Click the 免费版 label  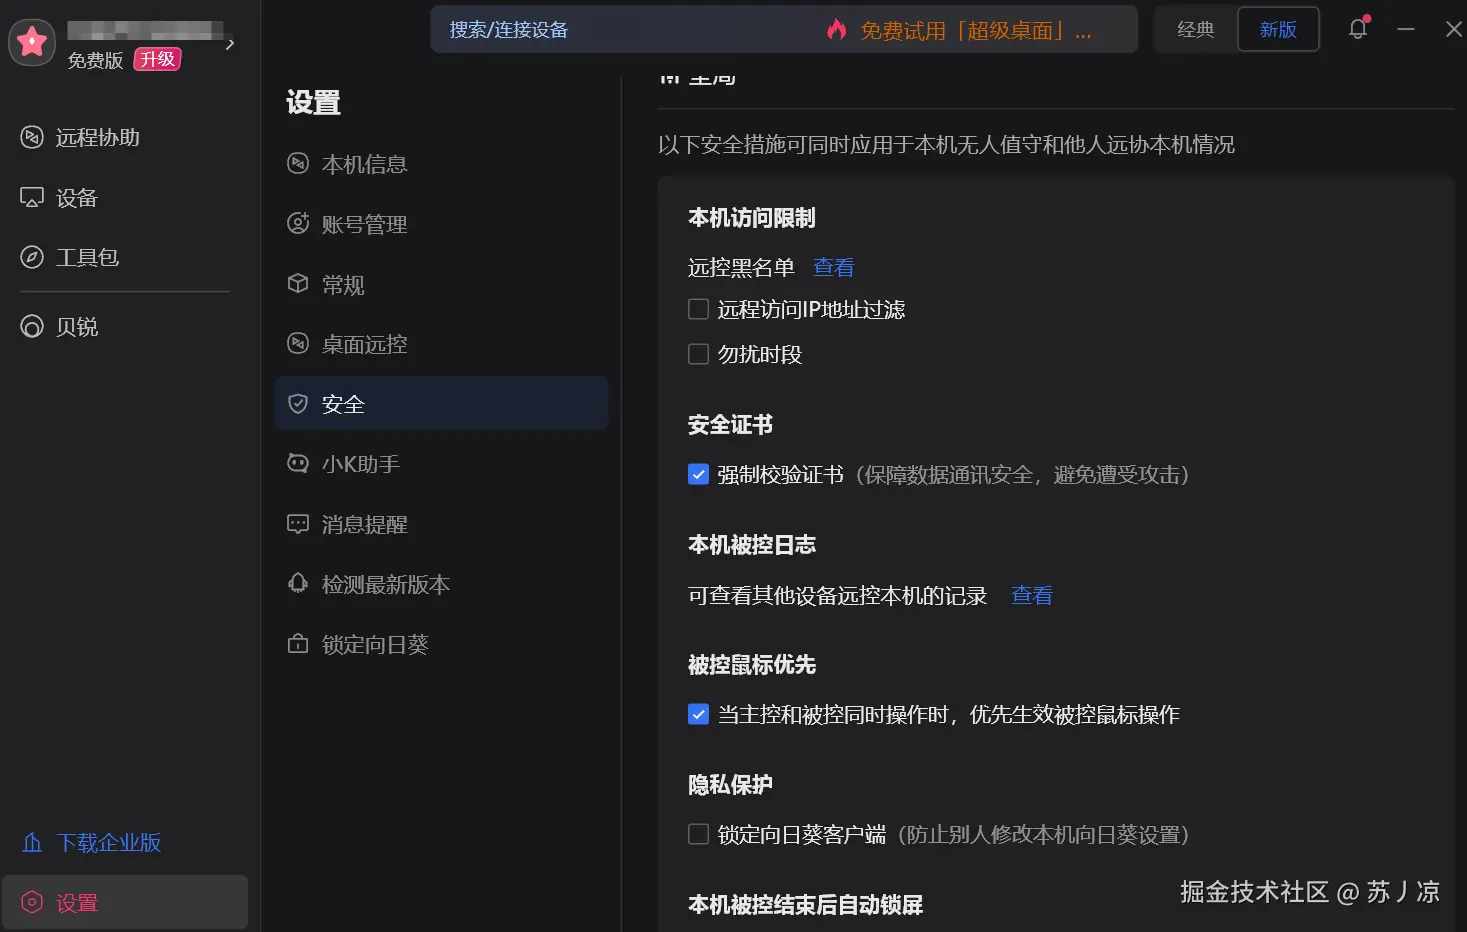[95, 61]
